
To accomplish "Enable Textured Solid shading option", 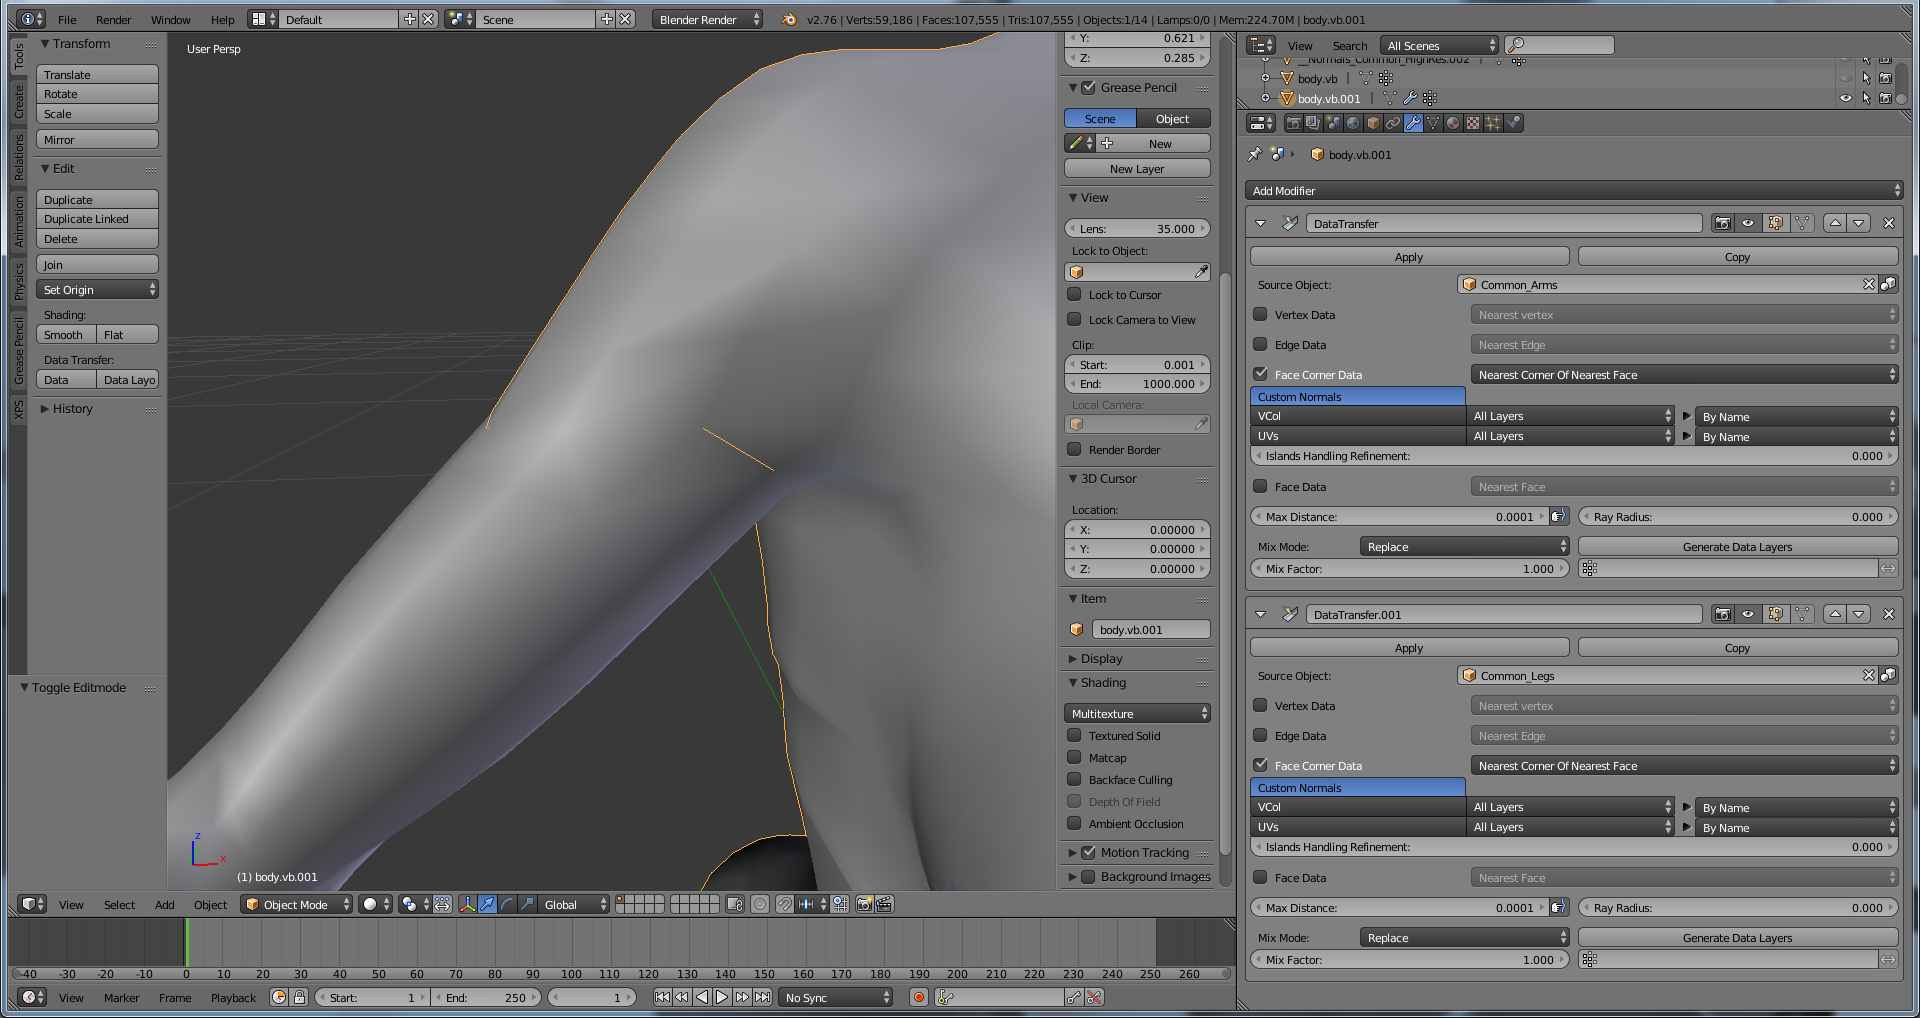I will 1075,735.
